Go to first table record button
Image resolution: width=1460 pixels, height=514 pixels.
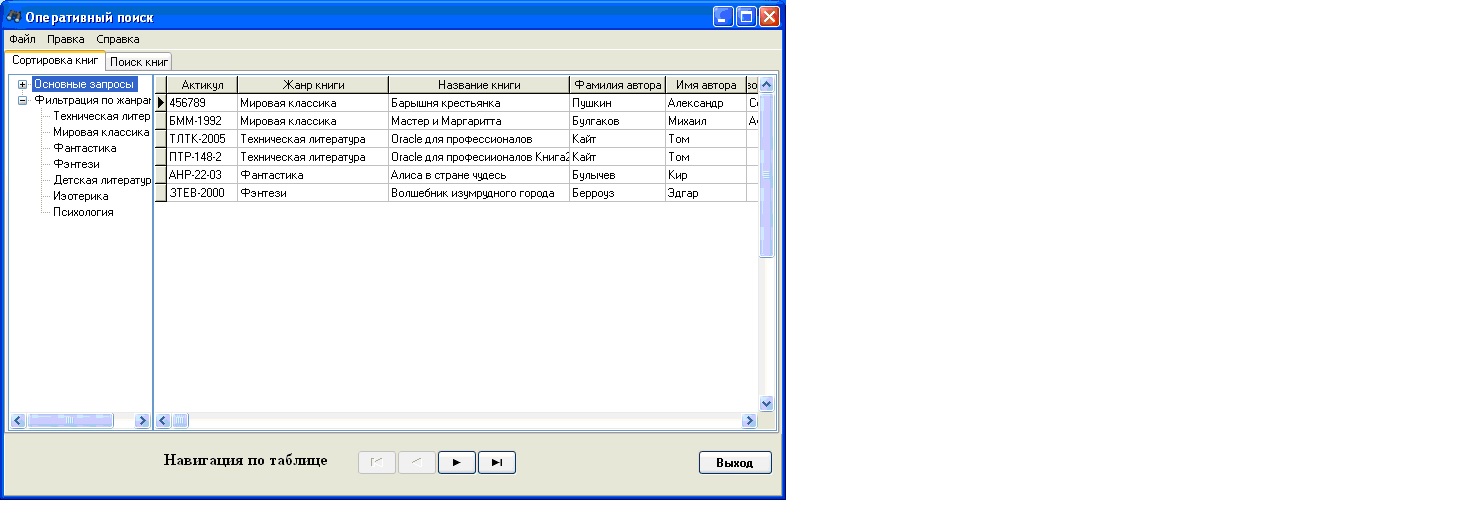click(x=377, y=462)
